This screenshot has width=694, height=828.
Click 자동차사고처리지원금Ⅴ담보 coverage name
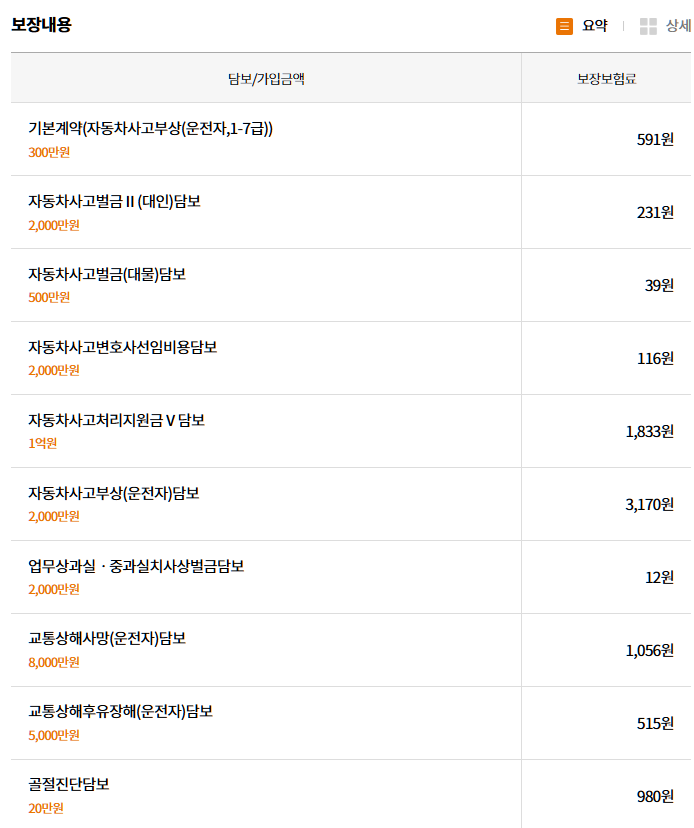116,420
